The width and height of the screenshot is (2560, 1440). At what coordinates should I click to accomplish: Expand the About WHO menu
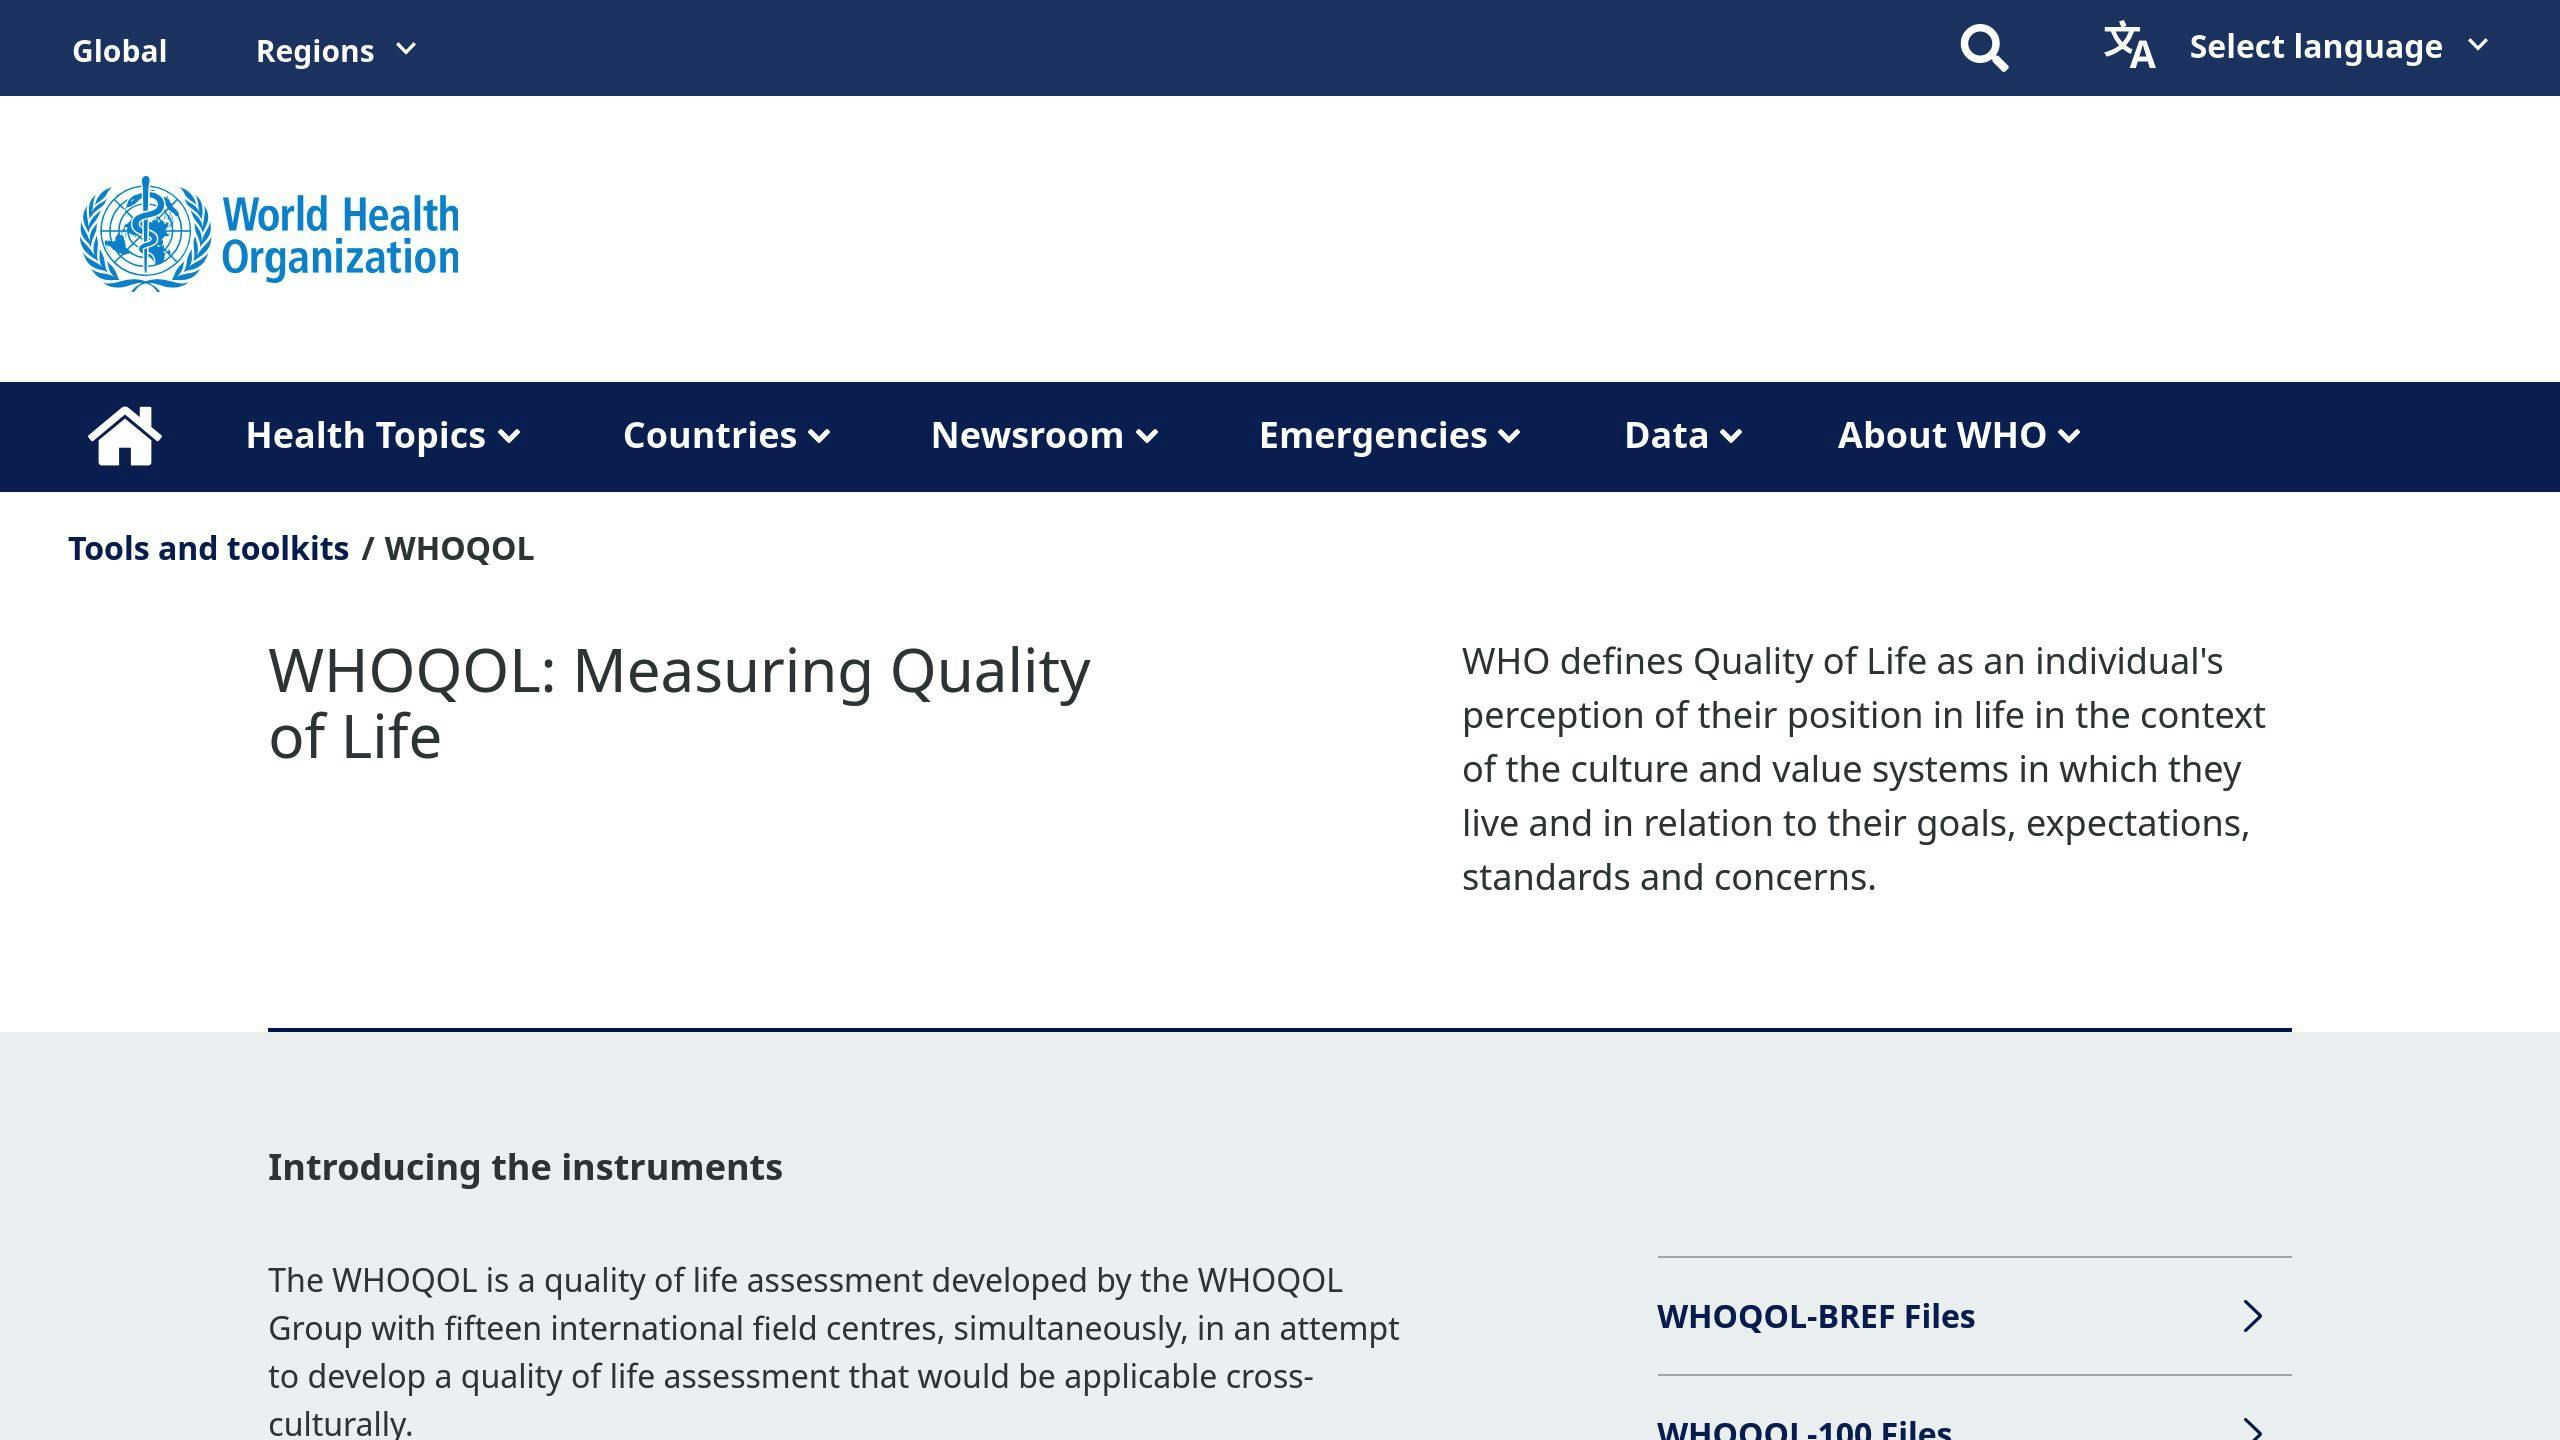1959,436
